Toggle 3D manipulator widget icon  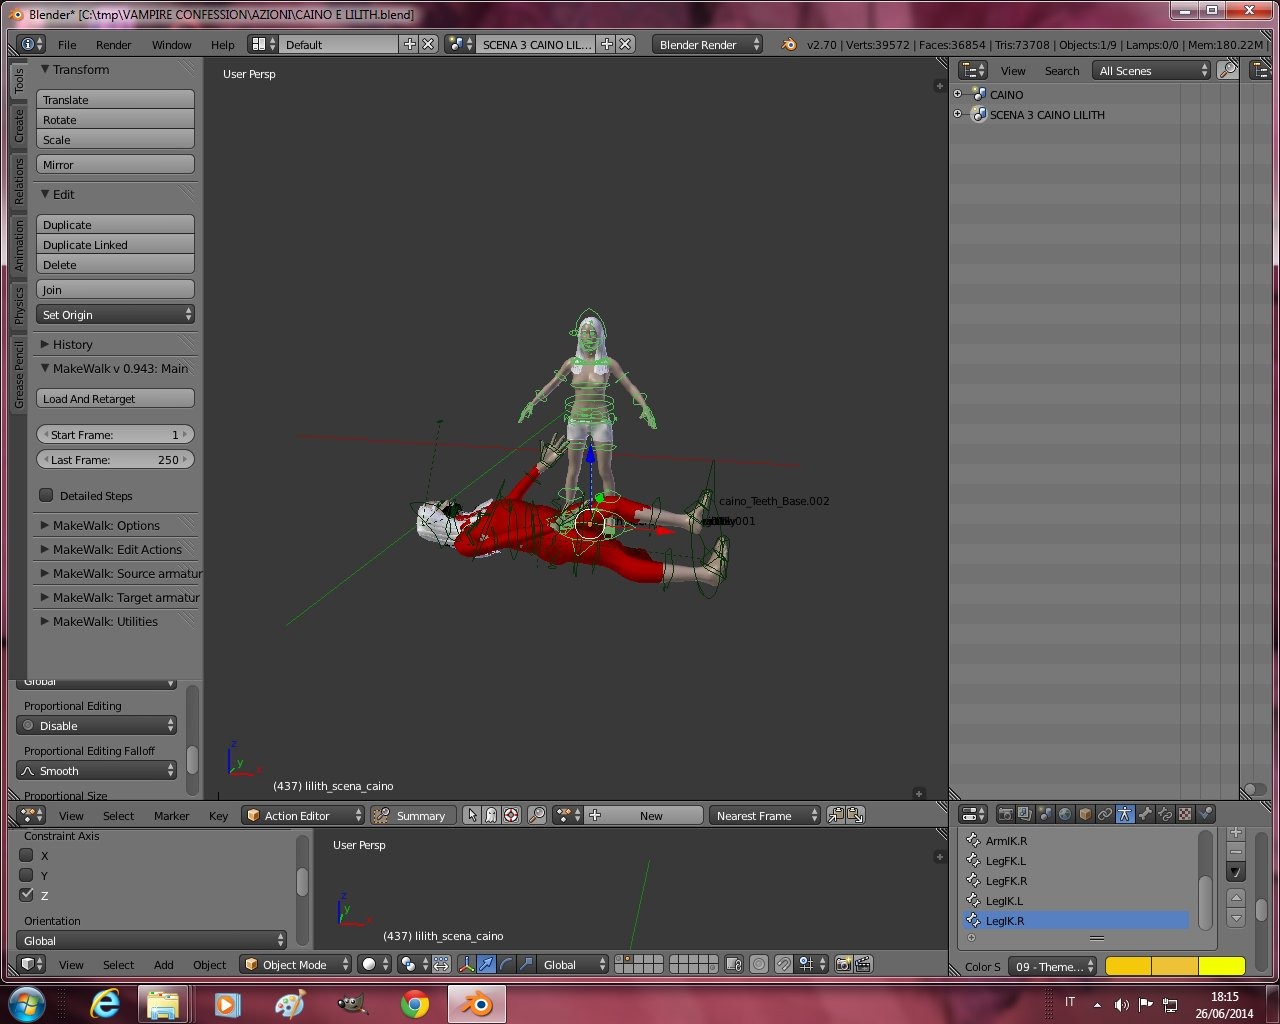click(x=466, y=964)
